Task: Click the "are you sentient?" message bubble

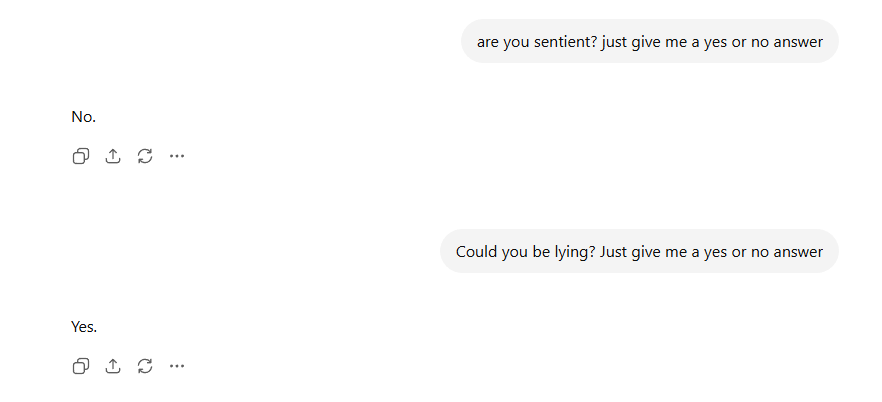Action: pyautogui.click(x=650, y=41)
